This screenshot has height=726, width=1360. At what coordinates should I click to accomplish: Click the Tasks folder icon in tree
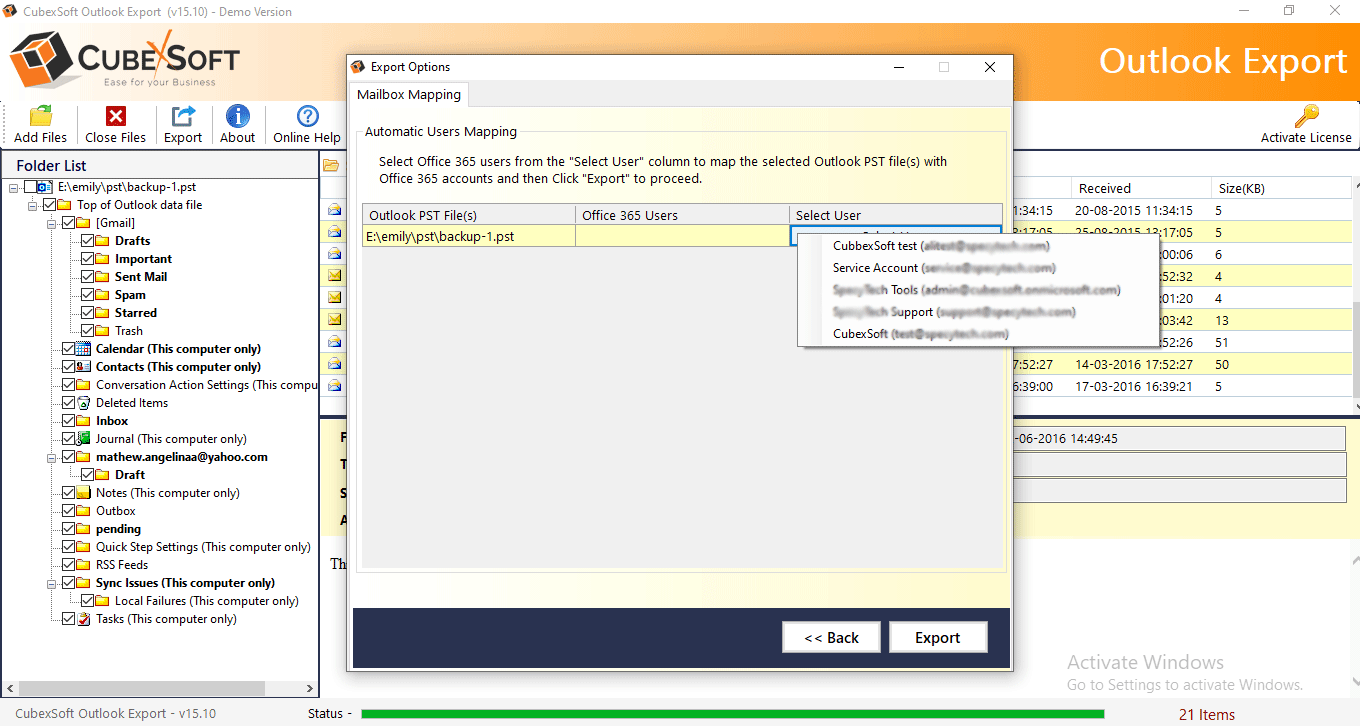click(x=85, y=619)
